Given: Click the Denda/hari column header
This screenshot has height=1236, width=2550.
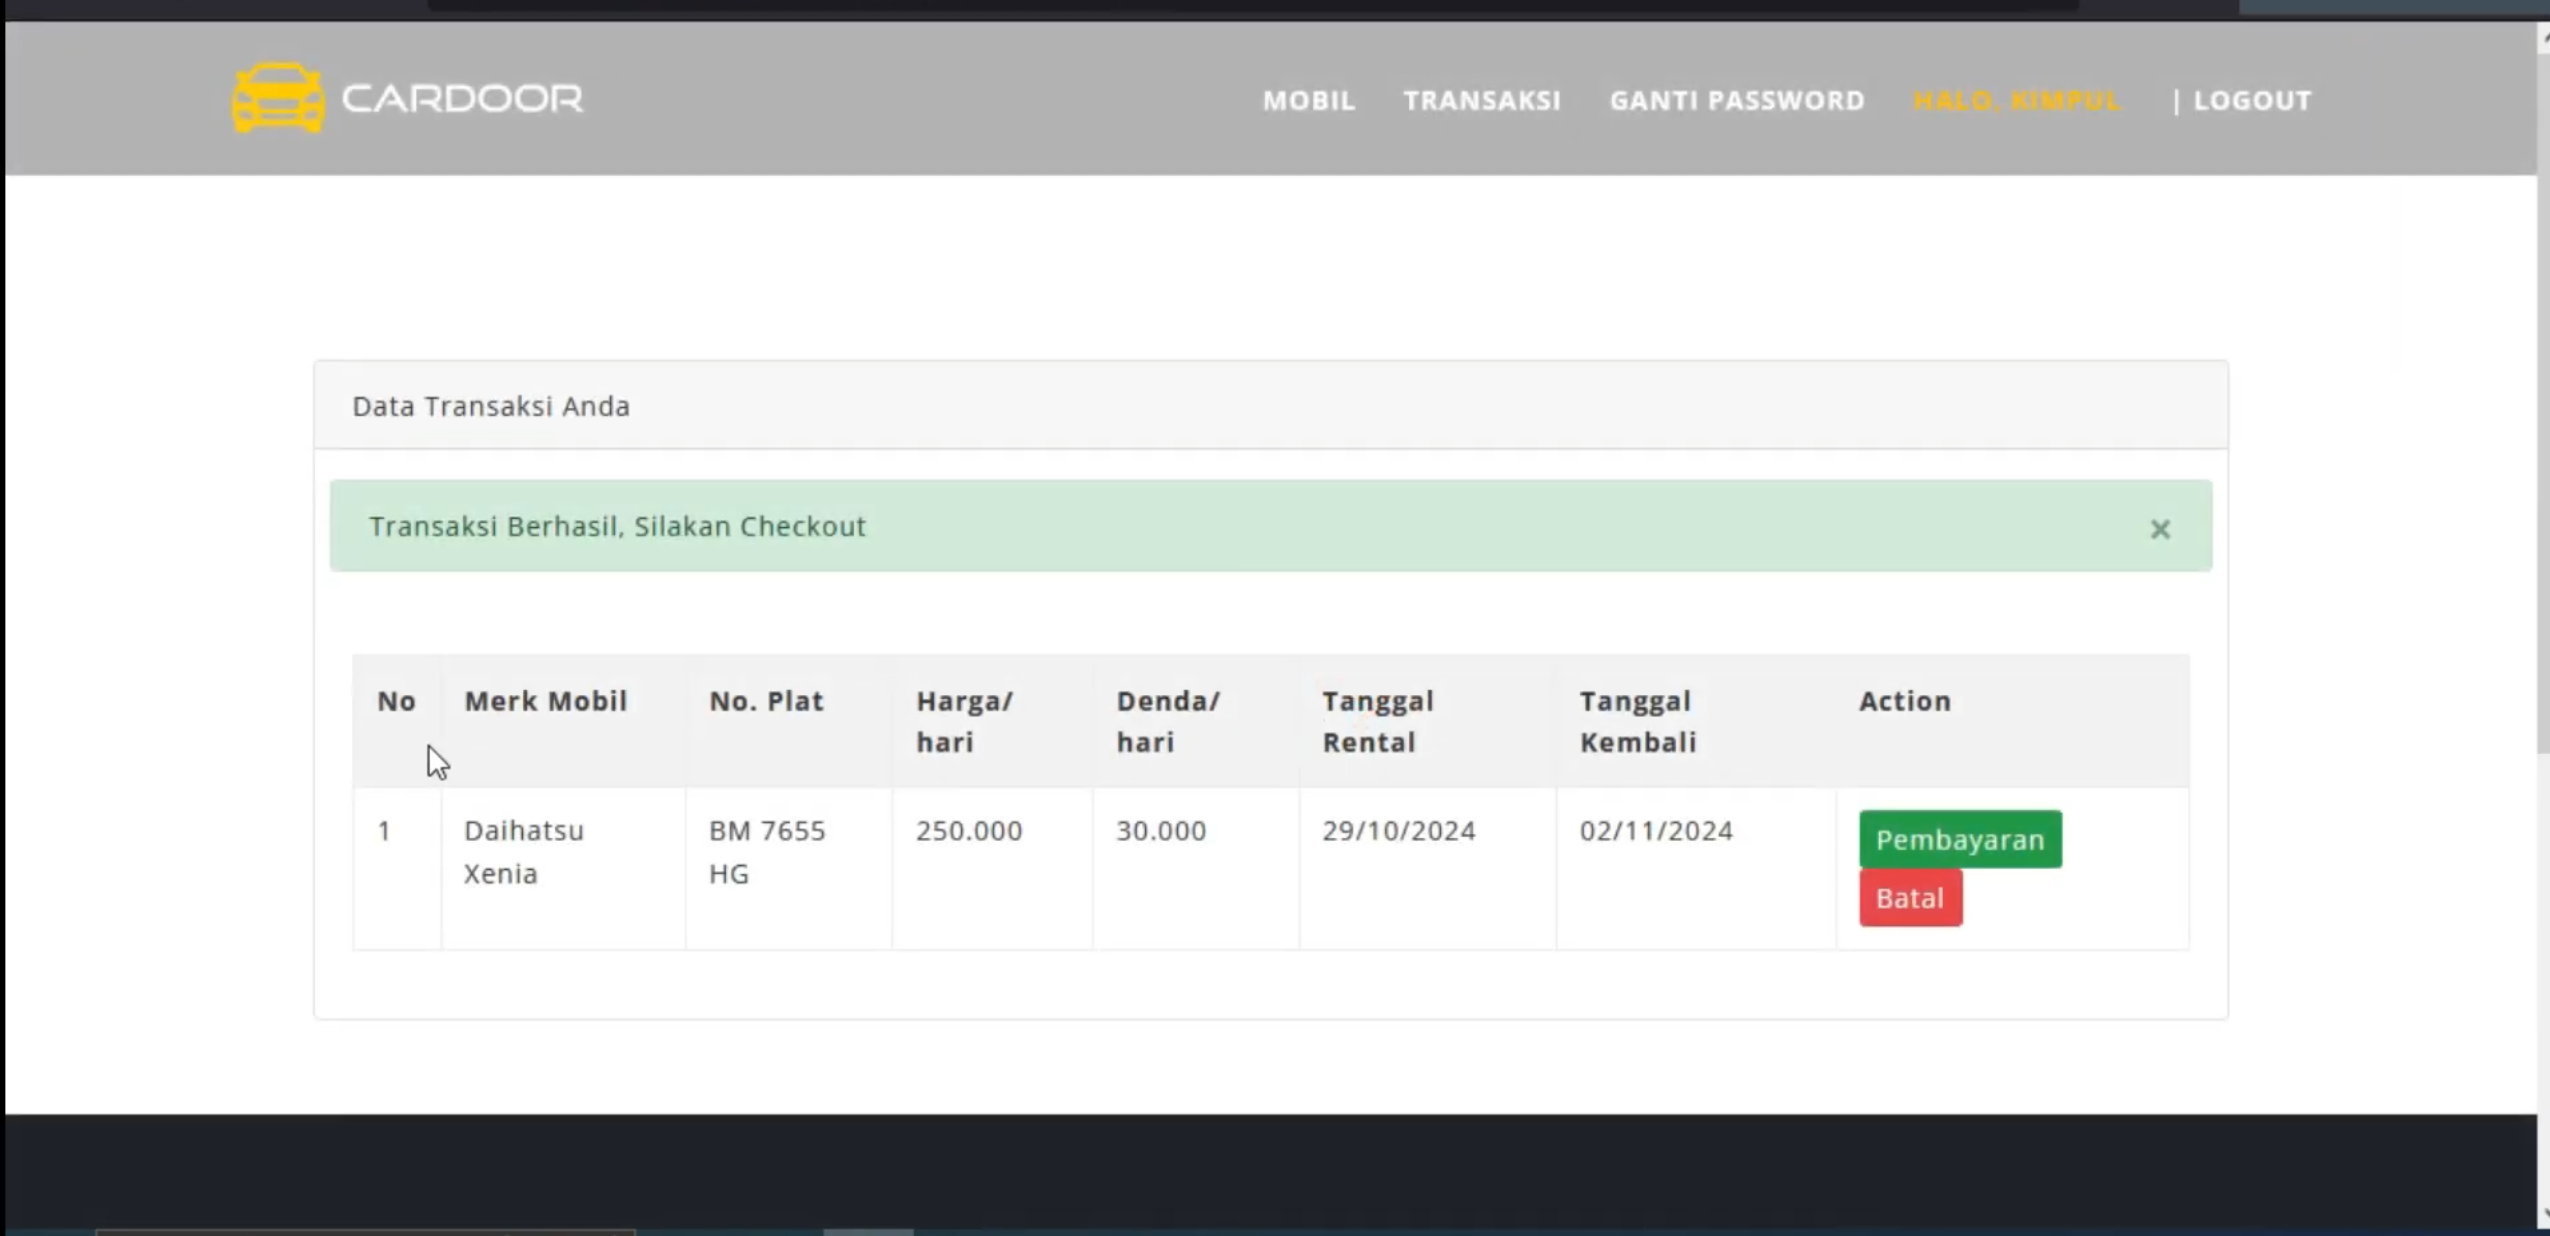Looking at the screenshot, I should click(1168, 721).
